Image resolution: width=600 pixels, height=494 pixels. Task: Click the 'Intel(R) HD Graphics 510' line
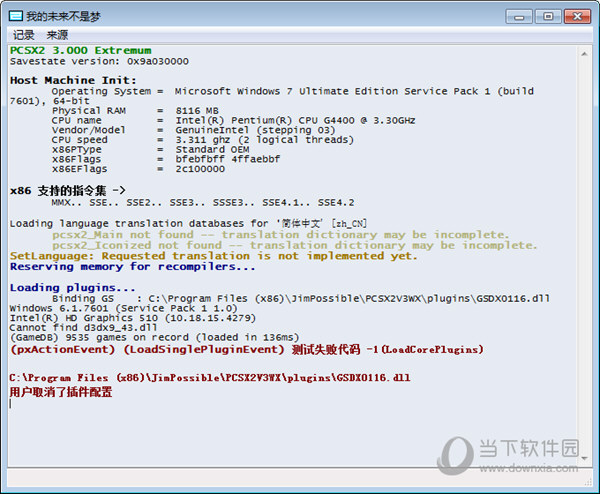[x=132, y=318]
